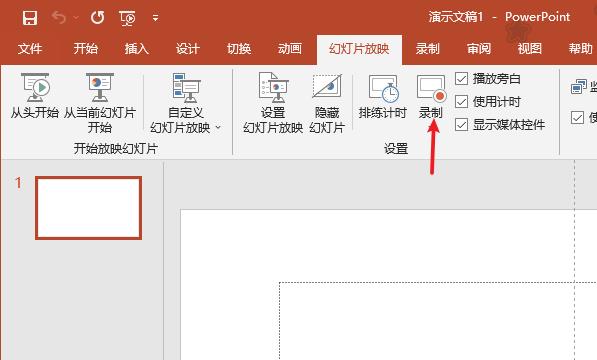Open the Undo history dropdown arrow
597x360 pixels.
pyautogui.click(x=76, y=18)
